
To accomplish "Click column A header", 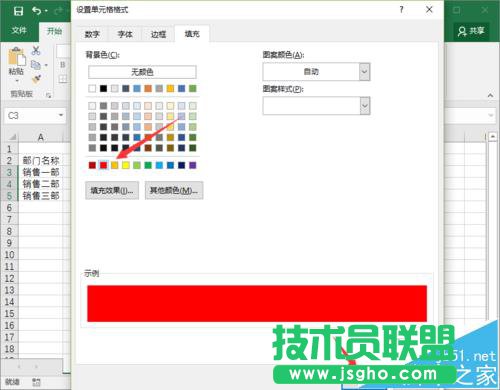I will coord(40,137).
